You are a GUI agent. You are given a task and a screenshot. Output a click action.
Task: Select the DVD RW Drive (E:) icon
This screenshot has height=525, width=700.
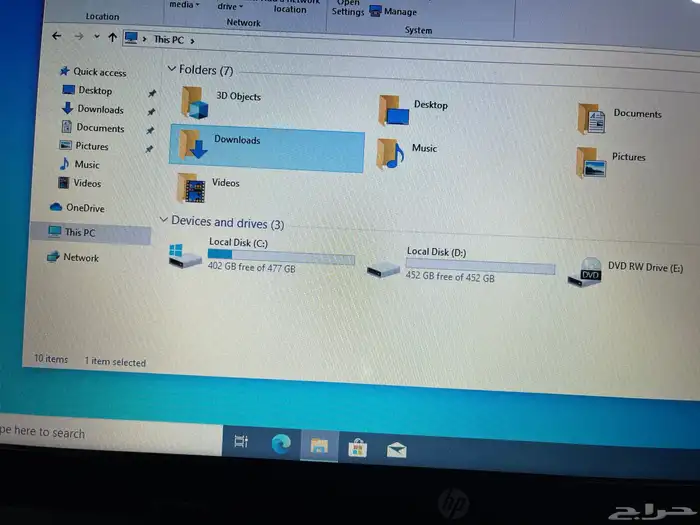pyautogui.click(x=585, y=272)
